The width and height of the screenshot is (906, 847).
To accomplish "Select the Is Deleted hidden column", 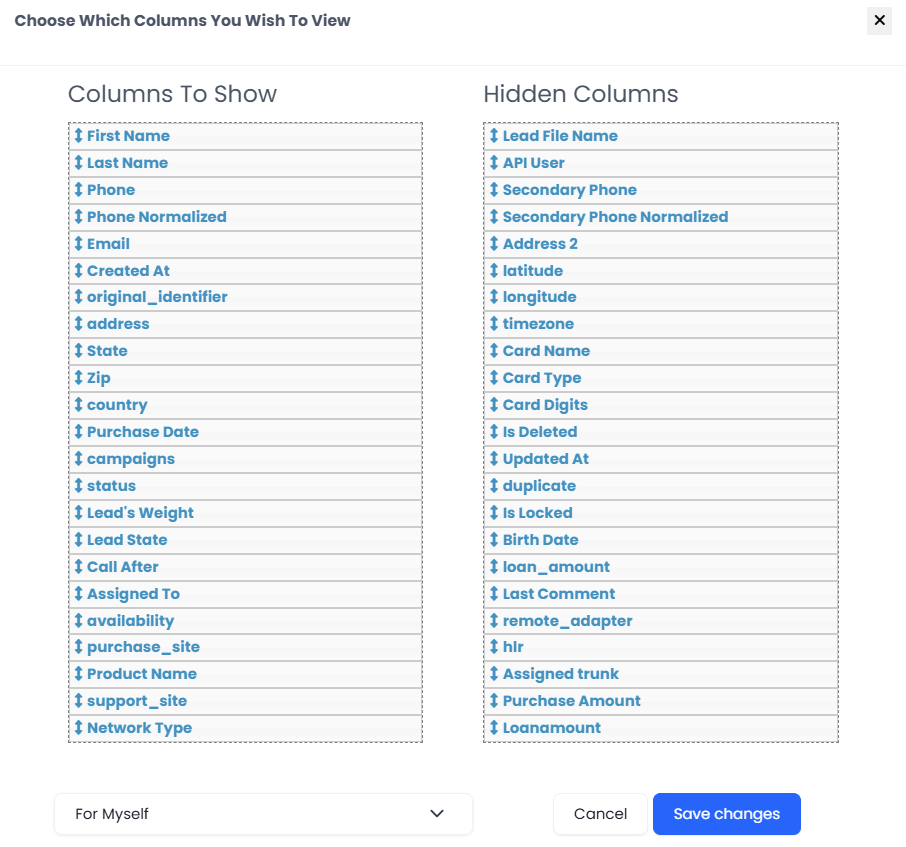I will [x=660, y=431].
